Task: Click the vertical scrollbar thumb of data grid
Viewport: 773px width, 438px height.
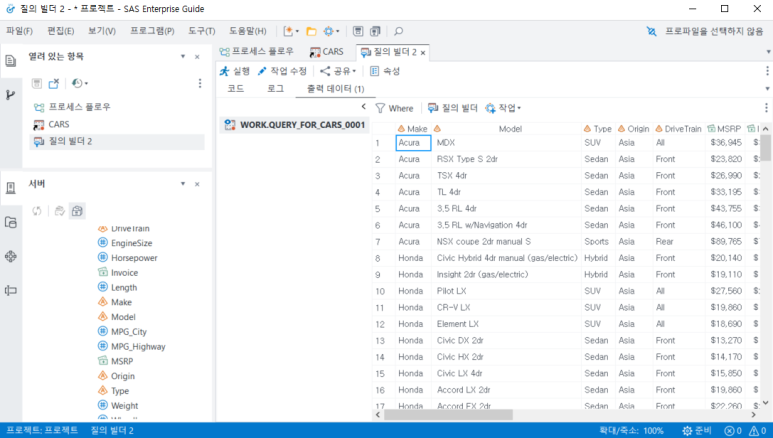Action: coord(765,147)
